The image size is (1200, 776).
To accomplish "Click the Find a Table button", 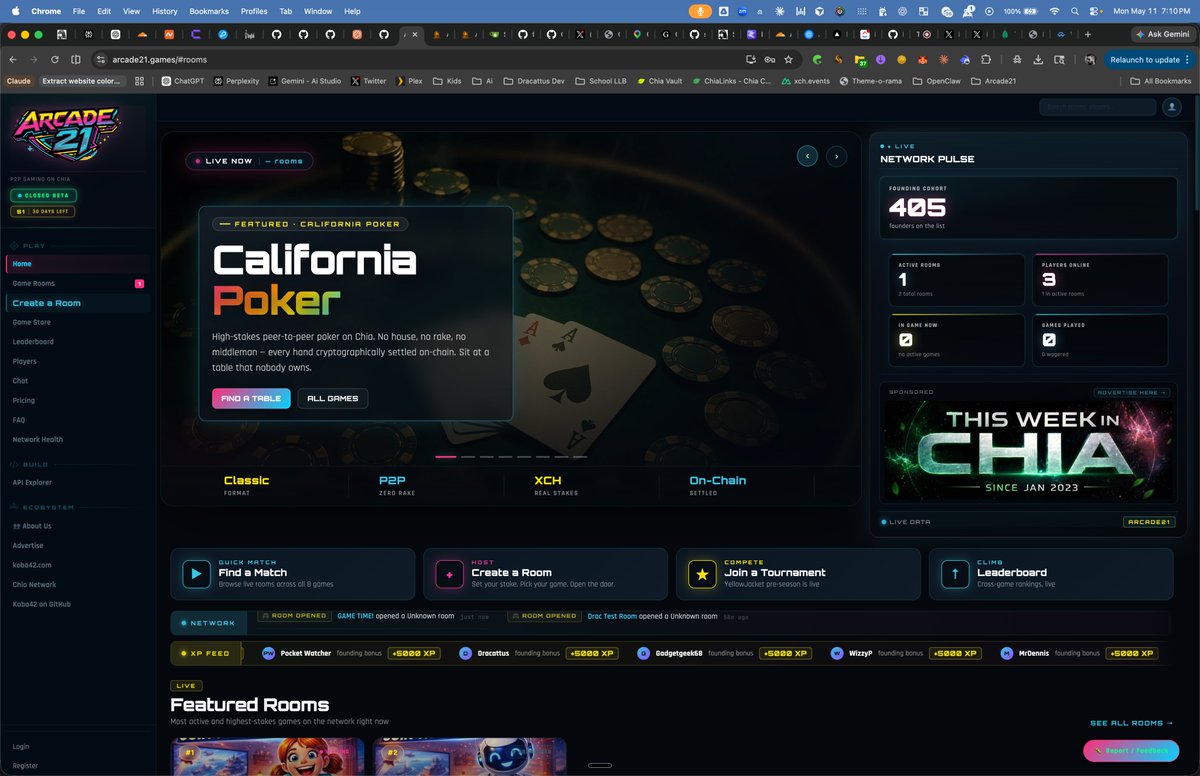I will click(251, 398).
